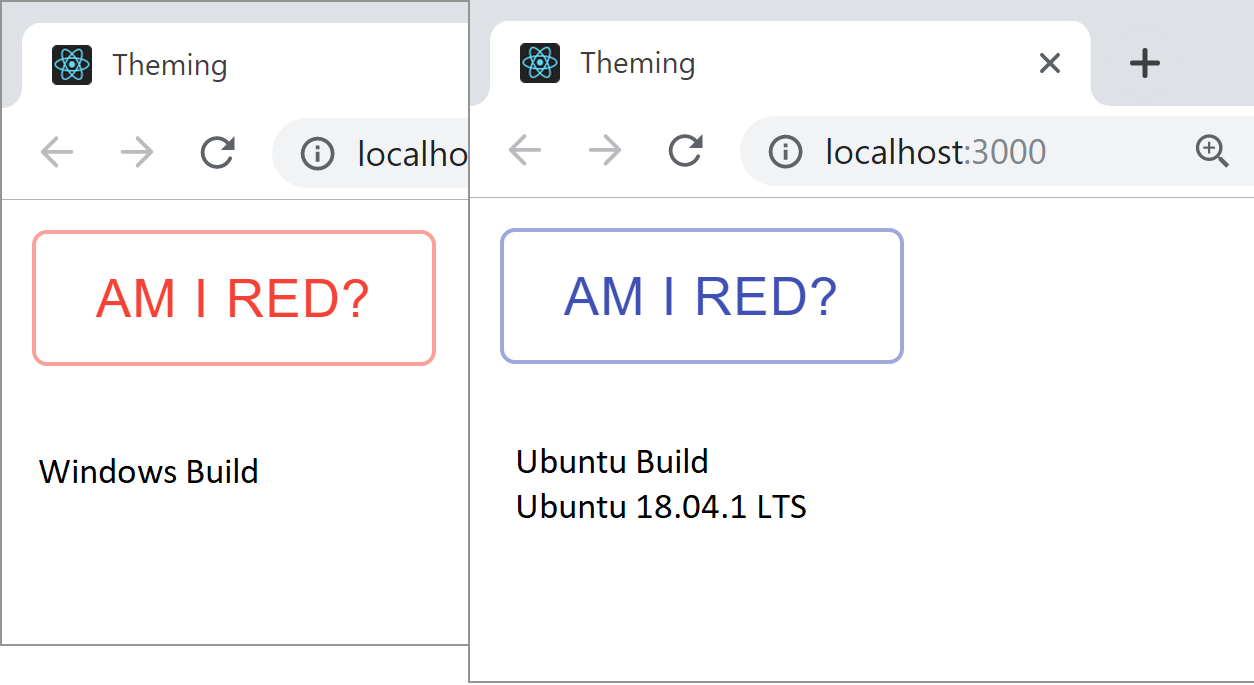Click localhost:3000 in the right address bar
The image size is (1254, 685).
[935, 151]
